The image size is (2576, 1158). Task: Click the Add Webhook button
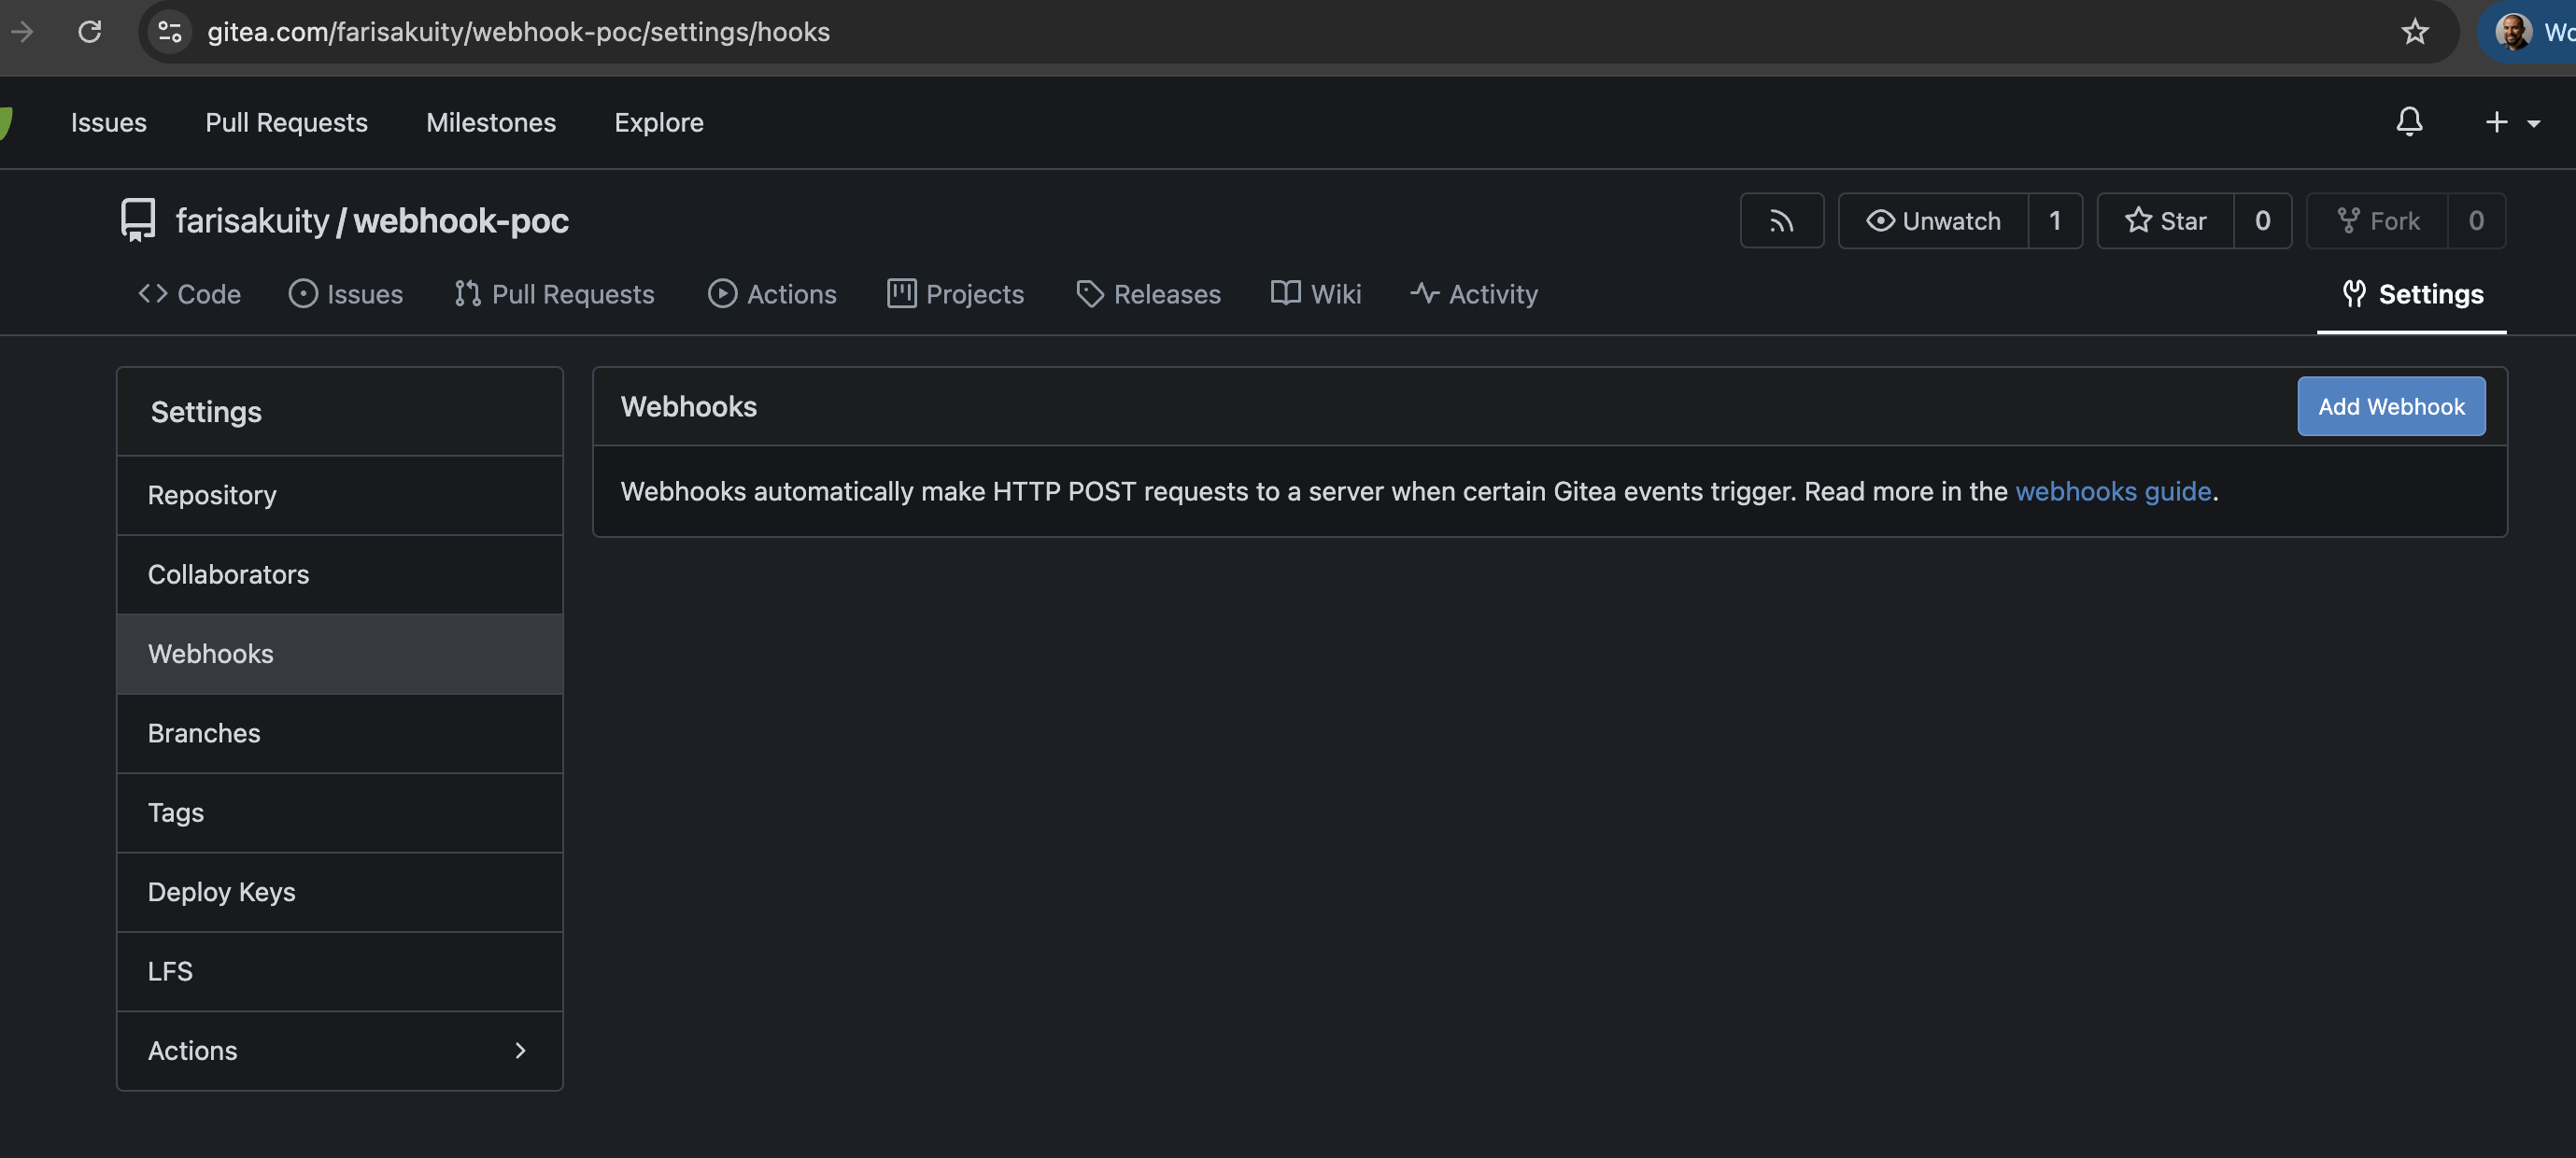tap(2390, 406)
